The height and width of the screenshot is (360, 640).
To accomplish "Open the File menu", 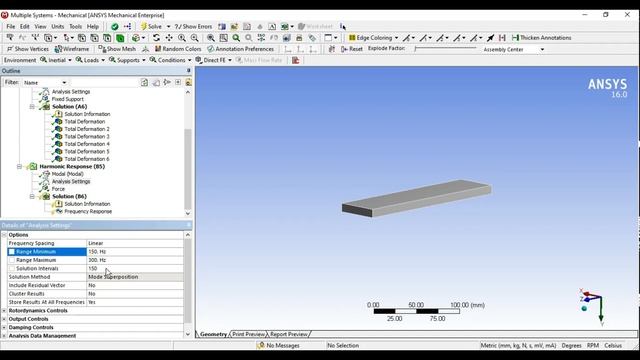I will pyautogui.click(x=11, y=27).
